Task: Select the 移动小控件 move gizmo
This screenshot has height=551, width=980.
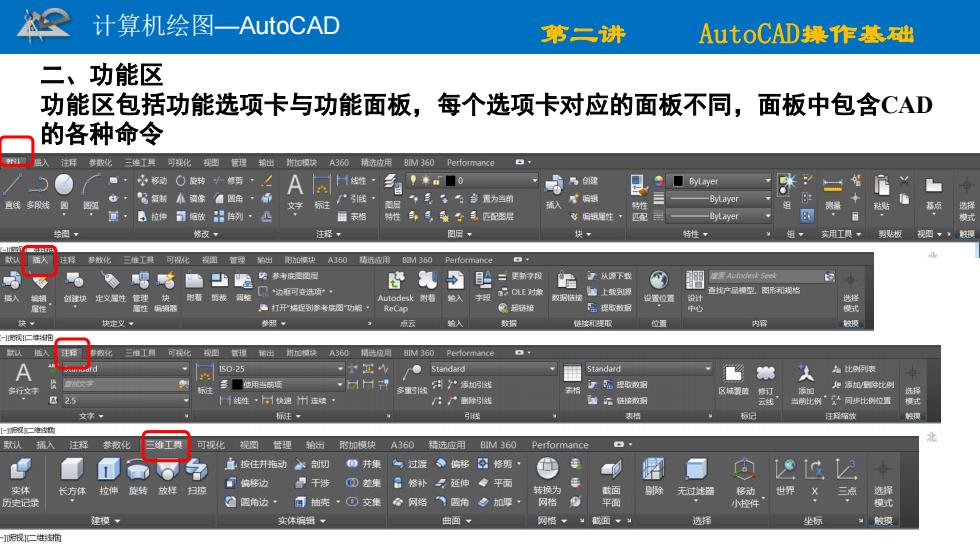Action: click(744, 482)
